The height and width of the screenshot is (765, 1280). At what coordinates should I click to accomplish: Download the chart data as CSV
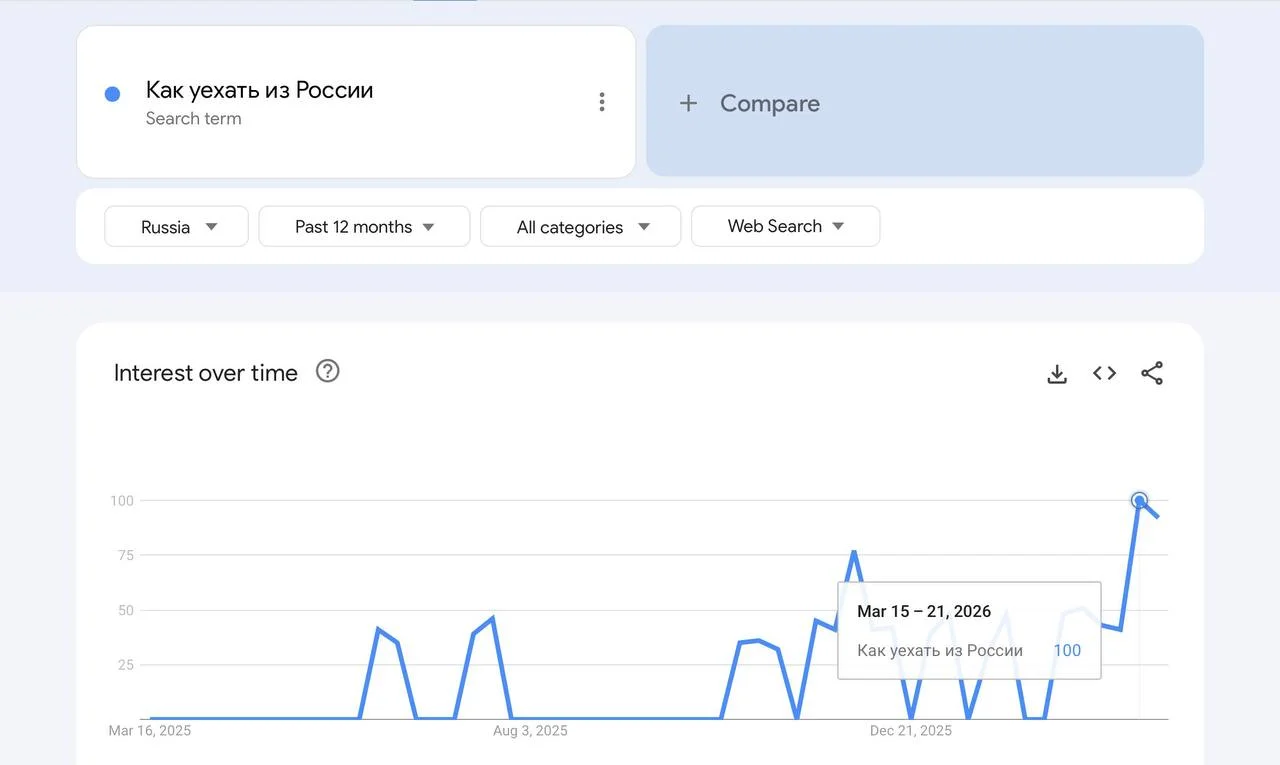(1057, 374)
